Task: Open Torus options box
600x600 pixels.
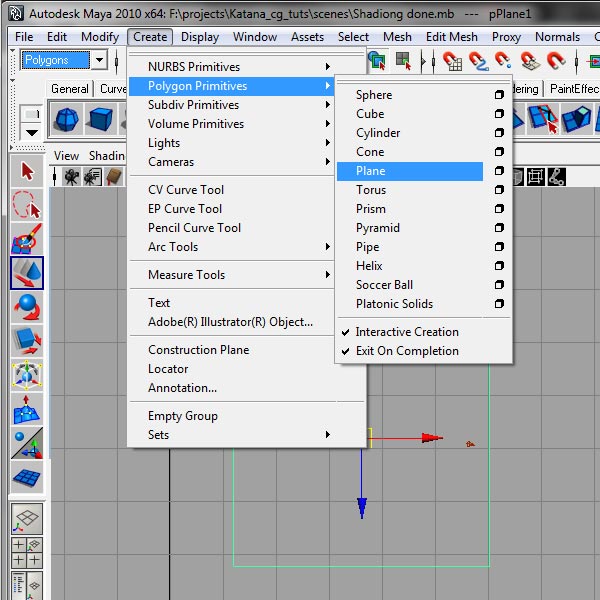Action: (499, 190)
